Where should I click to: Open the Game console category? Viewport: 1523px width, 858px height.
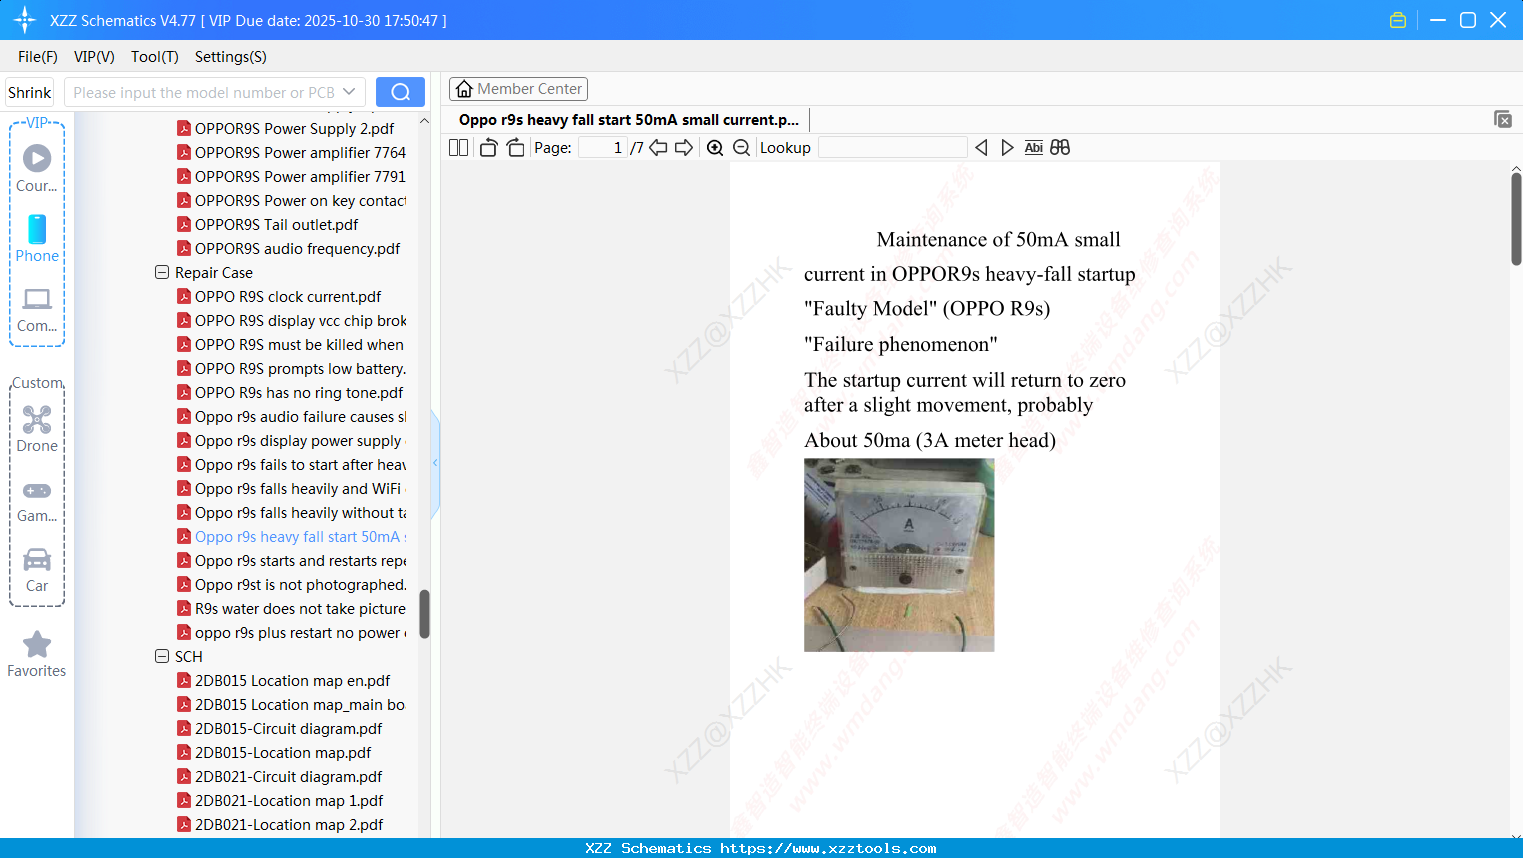37,501
